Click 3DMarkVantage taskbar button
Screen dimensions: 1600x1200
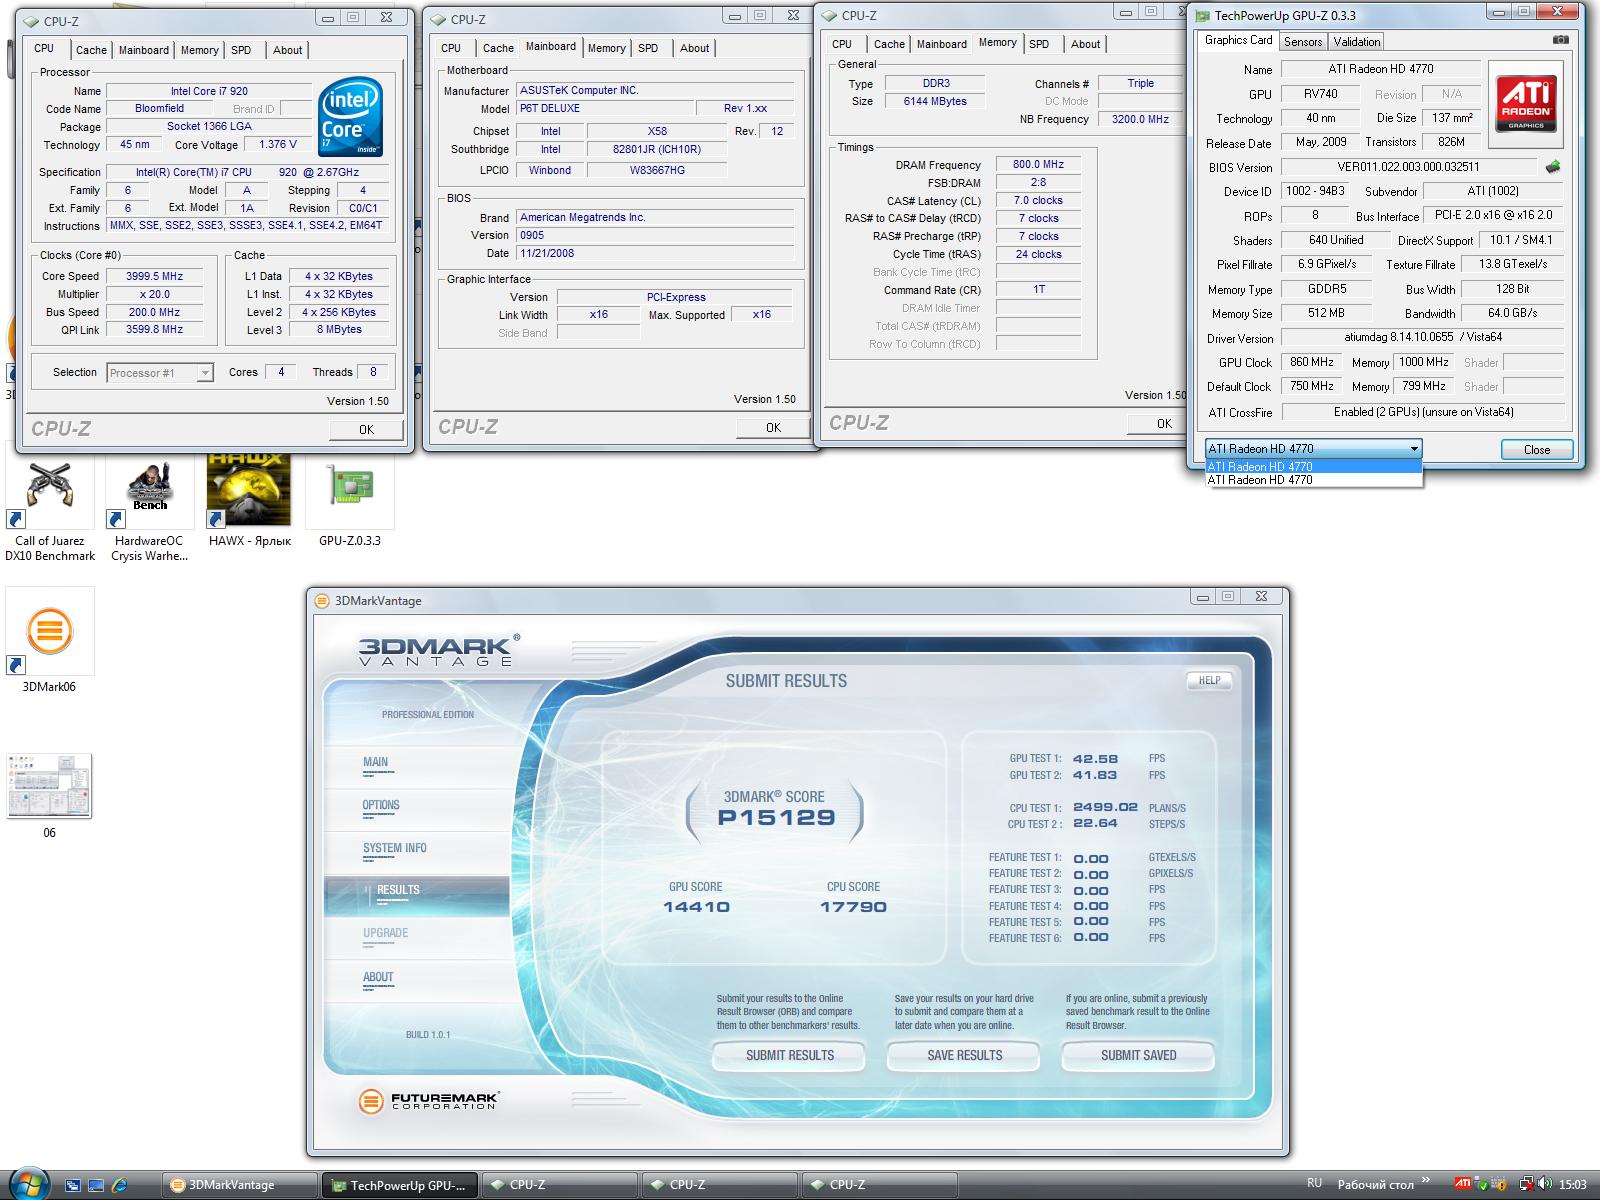coord(239,1185)
